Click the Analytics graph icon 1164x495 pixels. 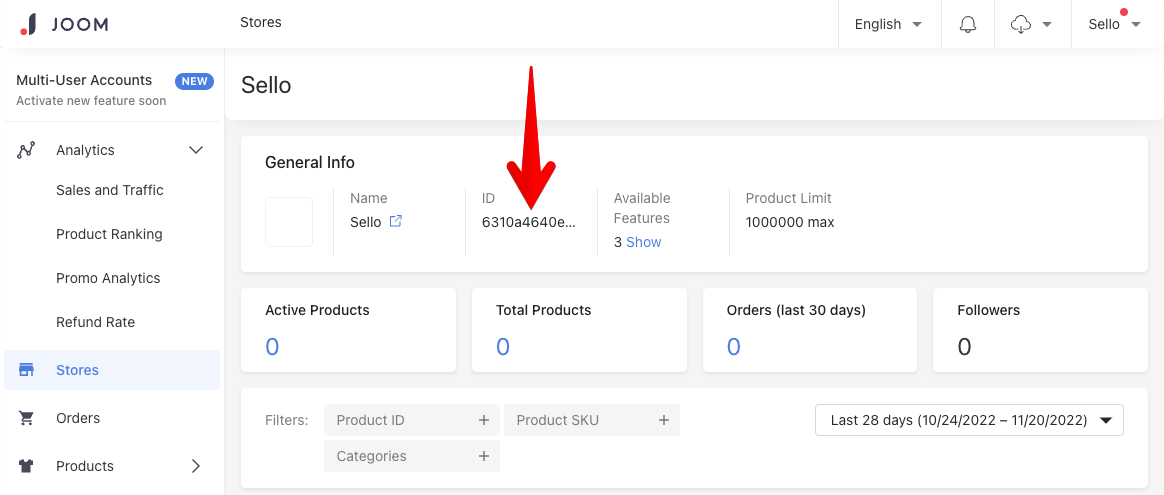26,150
